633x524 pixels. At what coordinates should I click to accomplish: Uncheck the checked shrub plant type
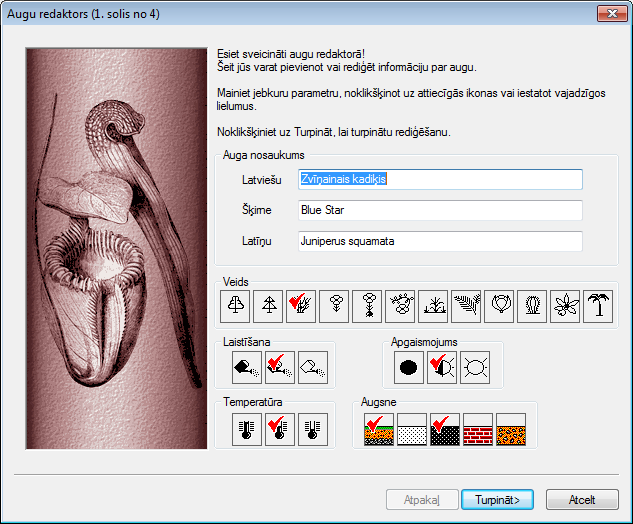(301, 307)
